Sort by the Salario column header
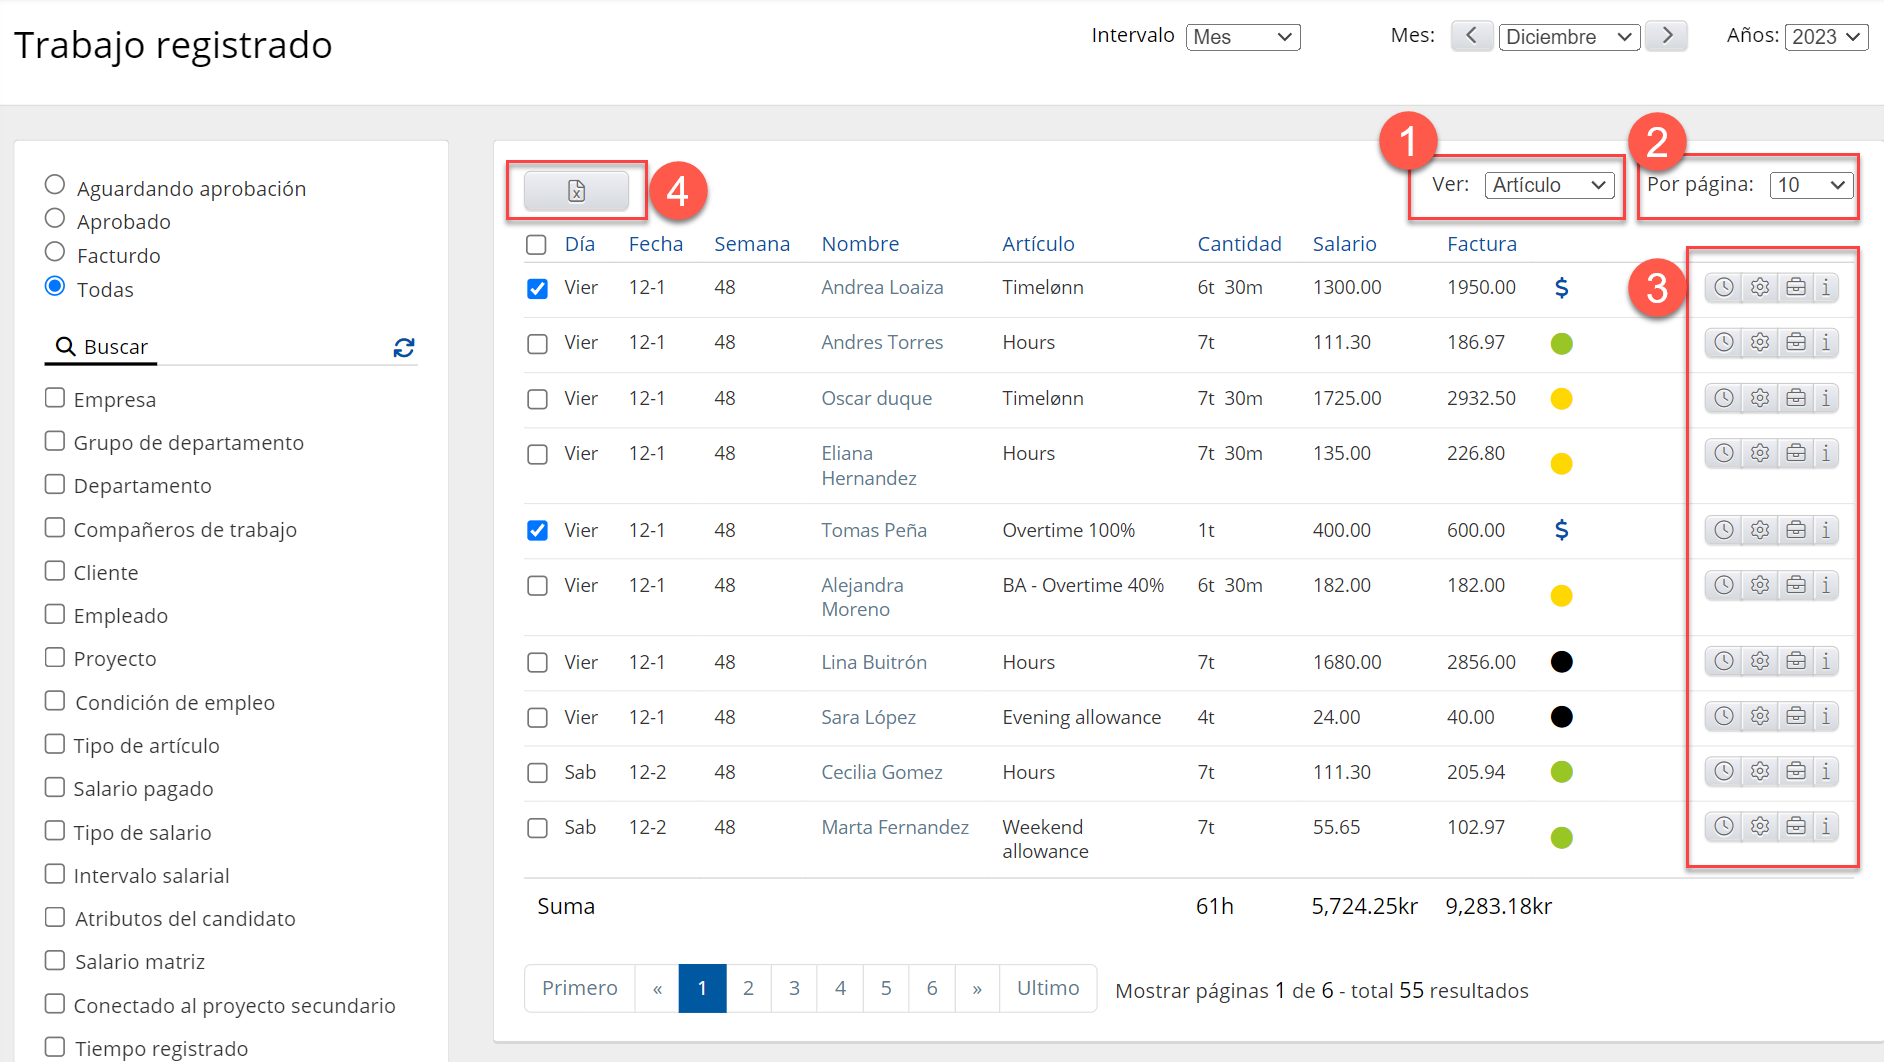The width and height of the screenshot is (1884, 1062). (x=1344, y=244)
